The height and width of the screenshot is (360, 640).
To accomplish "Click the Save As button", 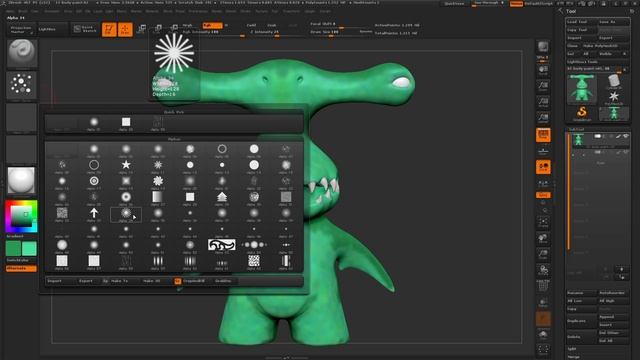I will [x=613, y=22].
